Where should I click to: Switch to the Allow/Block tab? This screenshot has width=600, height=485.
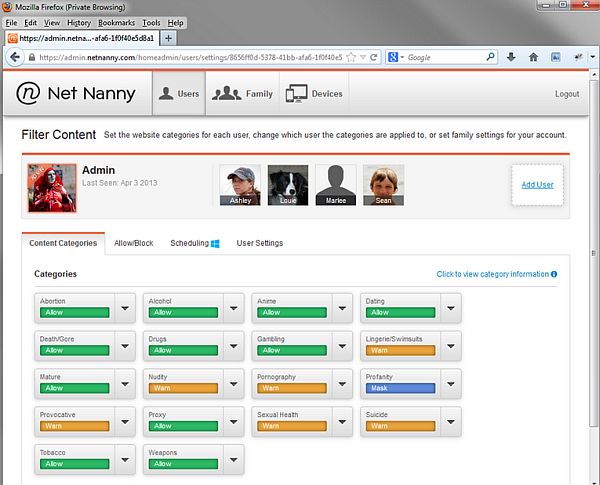point(134,243)
